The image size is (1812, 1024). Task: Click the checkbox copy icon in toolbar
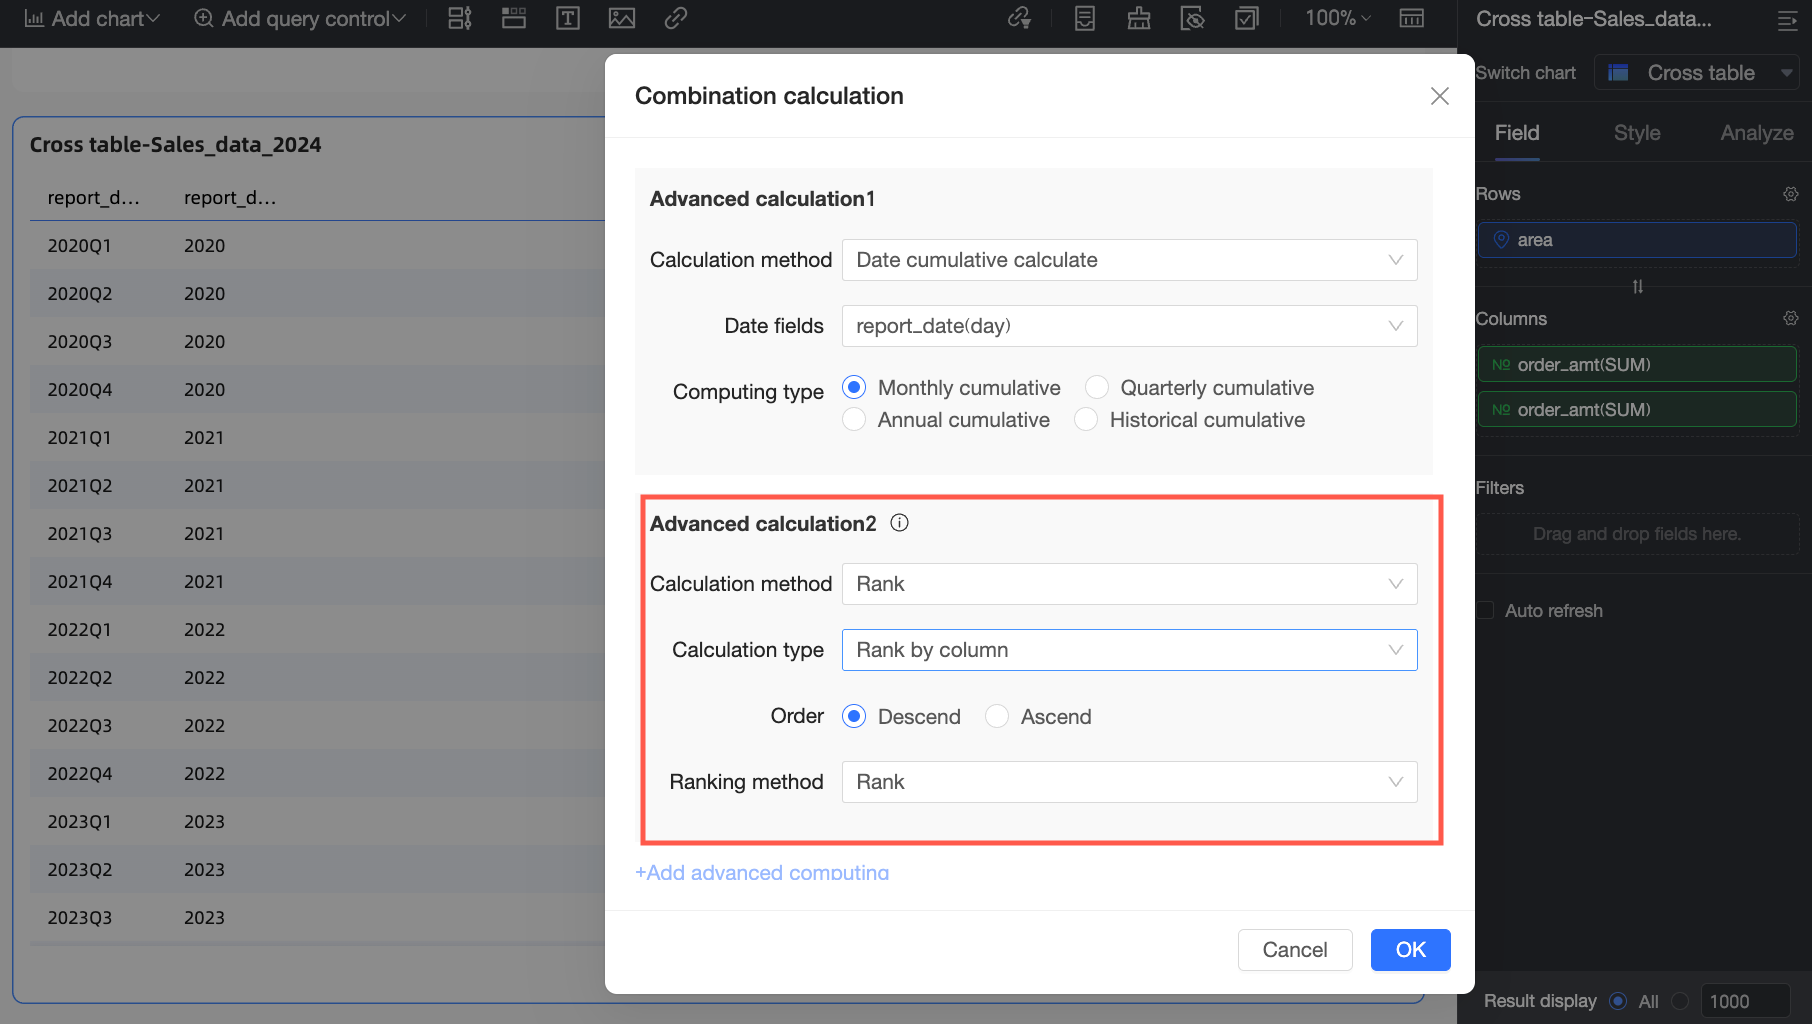point(1246,18)
